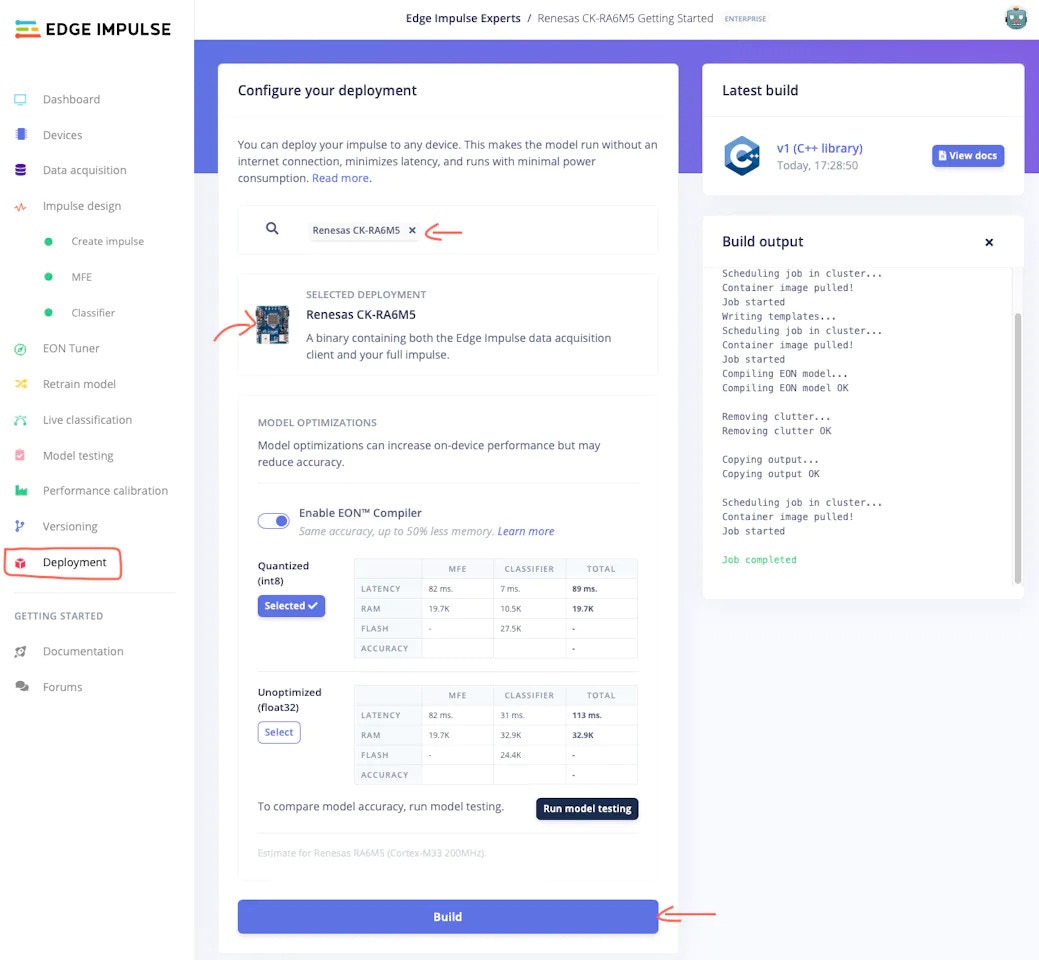1039x960 pixels.
Task: Click the Live classification icon
Action: pos(21,420)
